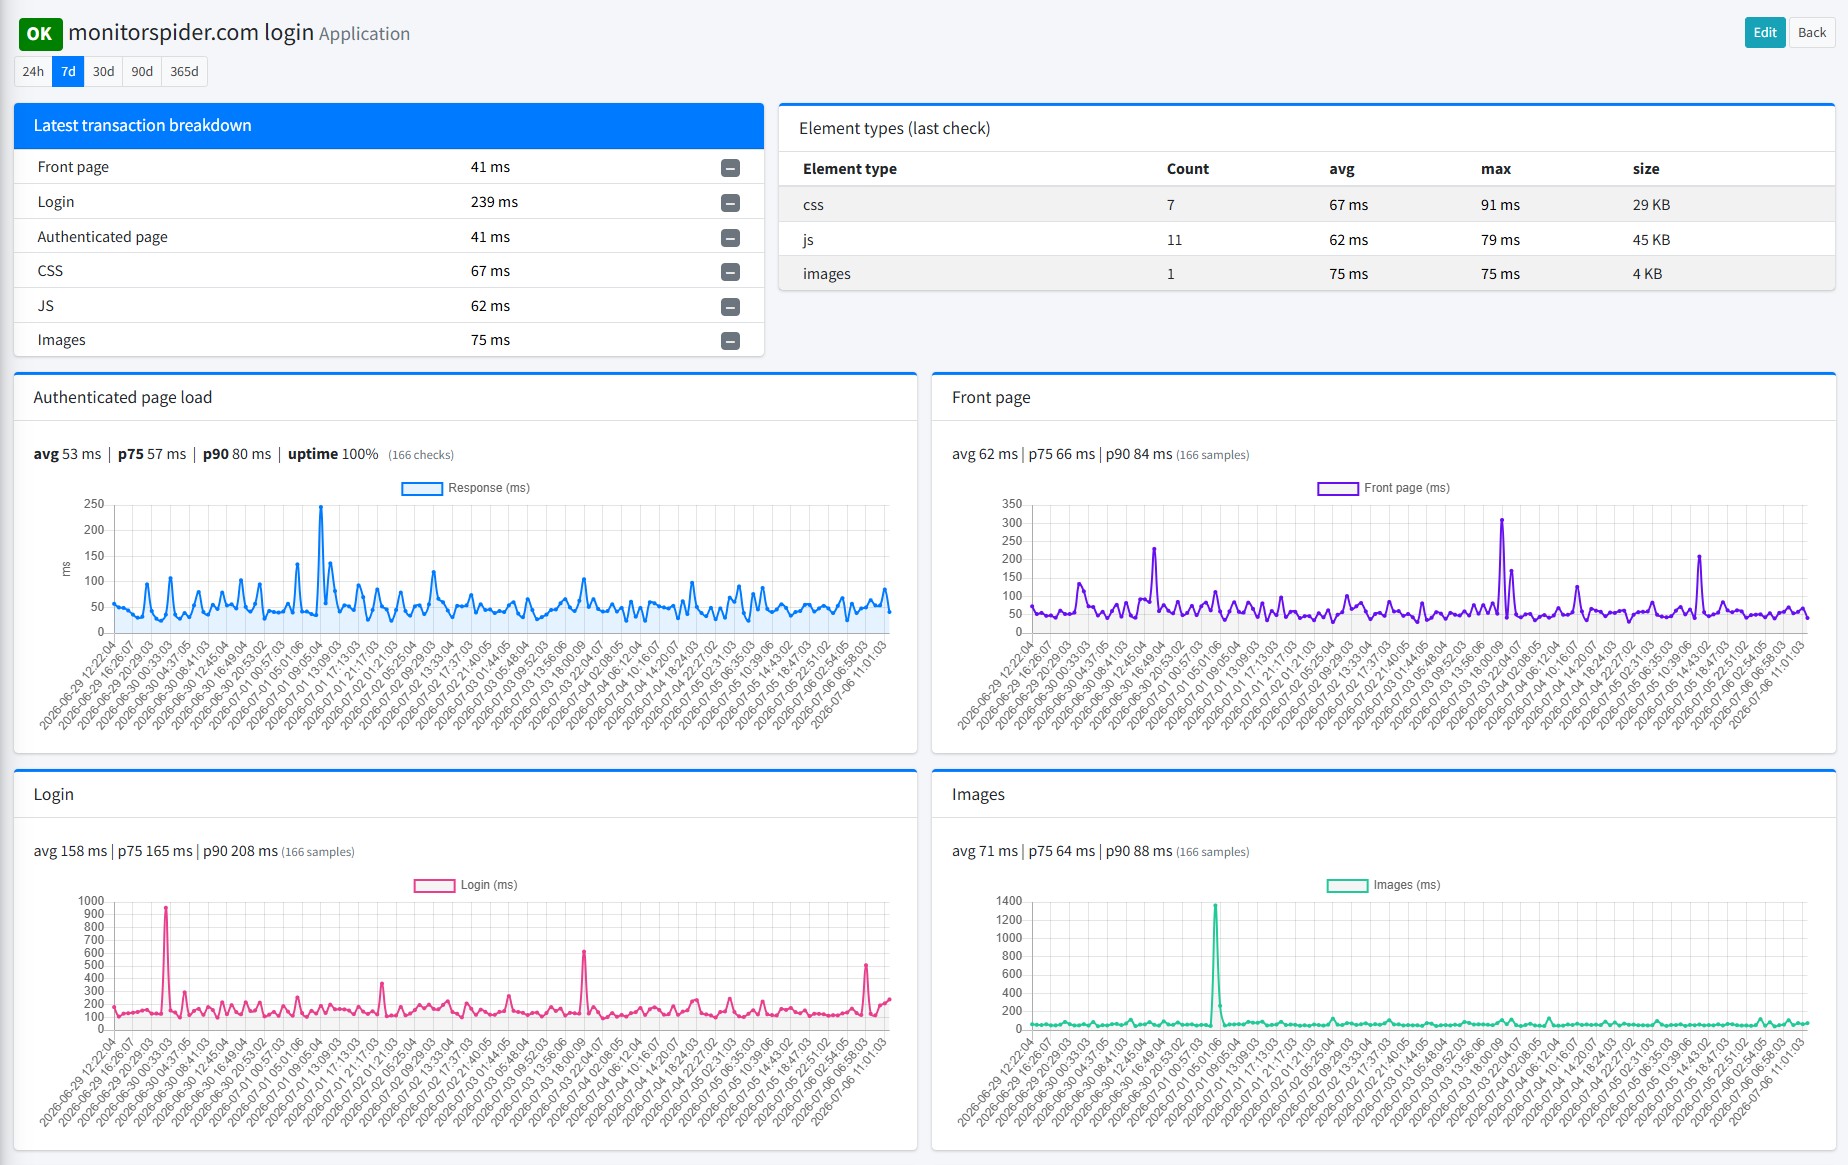The image size is (1848, 1165).
Task: Click the 29 KB css size cell
Action: coord(1651,205)
